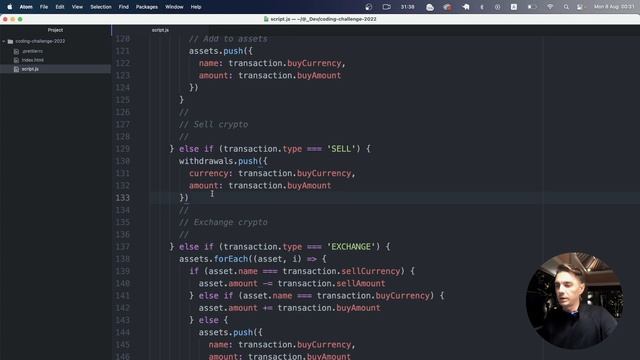Click 'assets.push({' on line 121
Viewport: 640px width, 360px height.
tap(220, 51)
